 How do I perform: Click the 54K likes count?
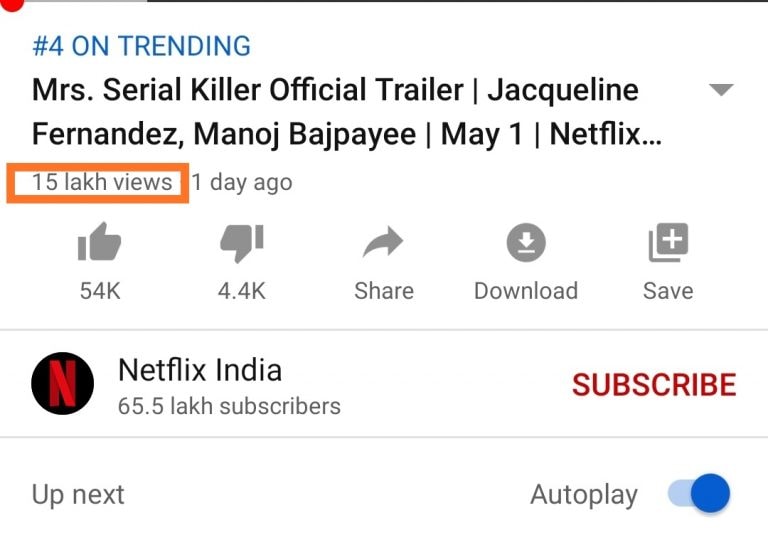tap(99, 291)
